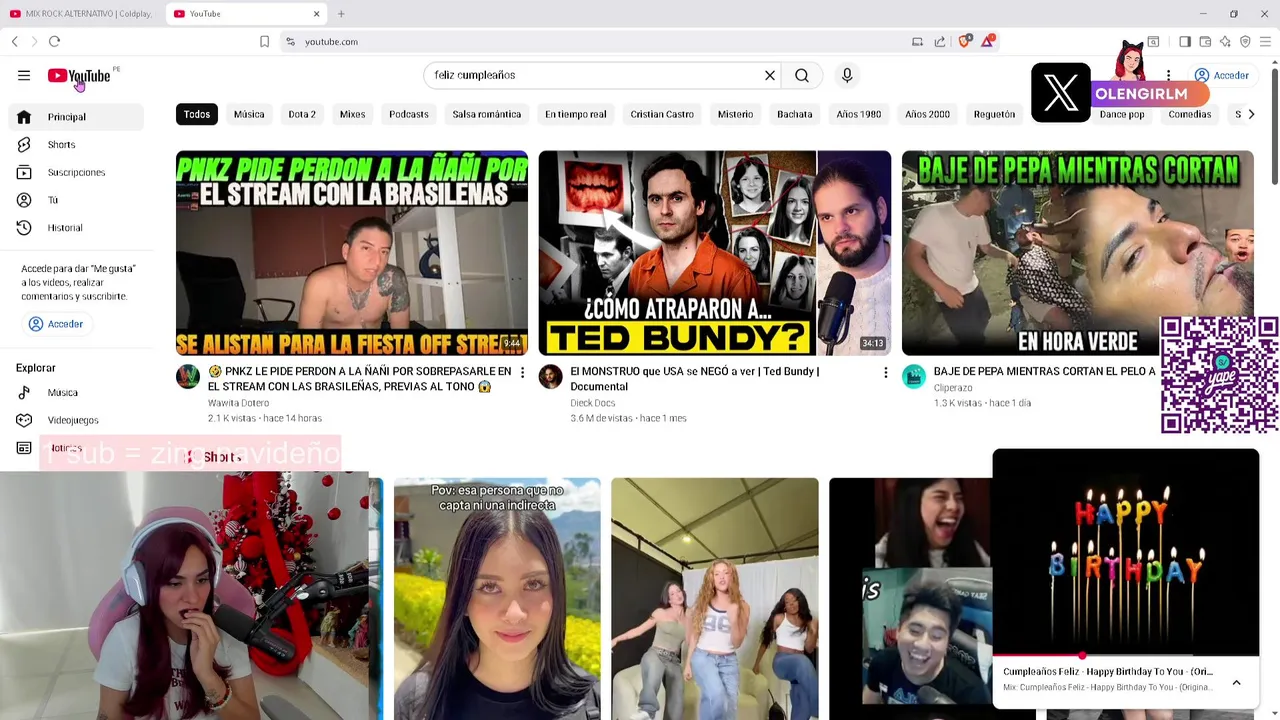This screenshot has width=1280, height=720.
Task: Explore Videojuegos in the sidebar
Action: tap(76, 420)
